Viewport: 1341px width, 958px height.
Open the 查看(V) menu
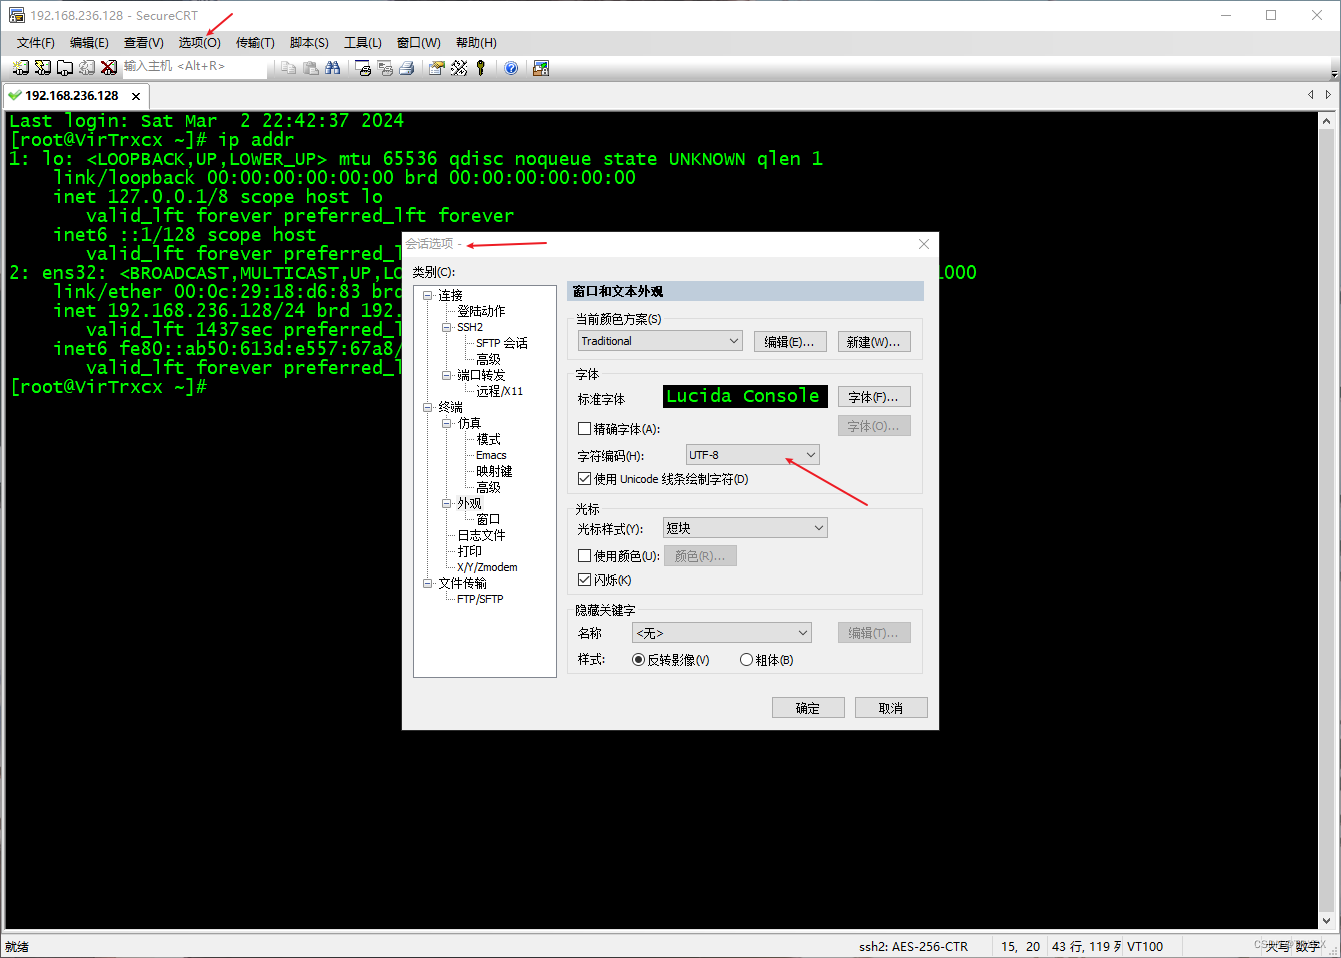[144, 43]
